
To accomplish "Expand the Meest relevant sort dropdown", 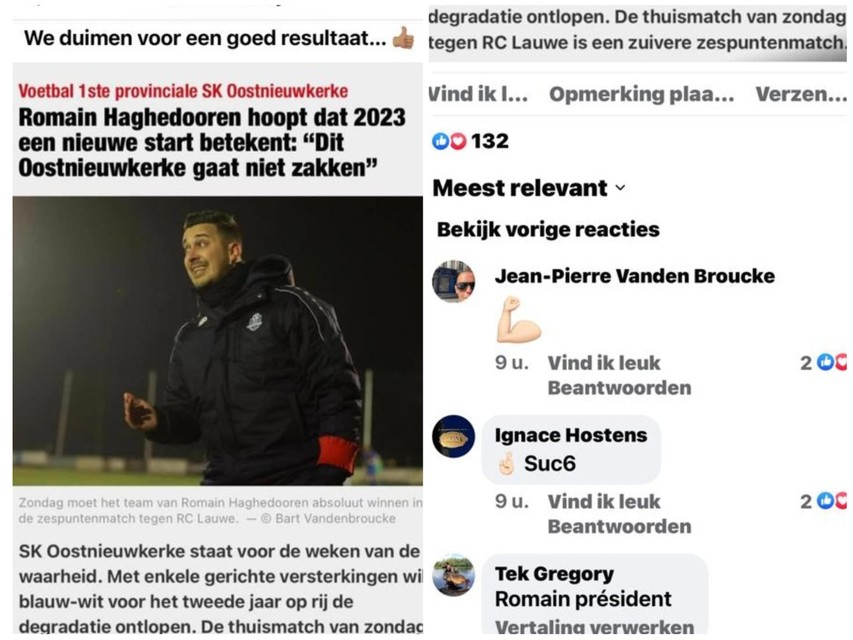I will (529, 188).
